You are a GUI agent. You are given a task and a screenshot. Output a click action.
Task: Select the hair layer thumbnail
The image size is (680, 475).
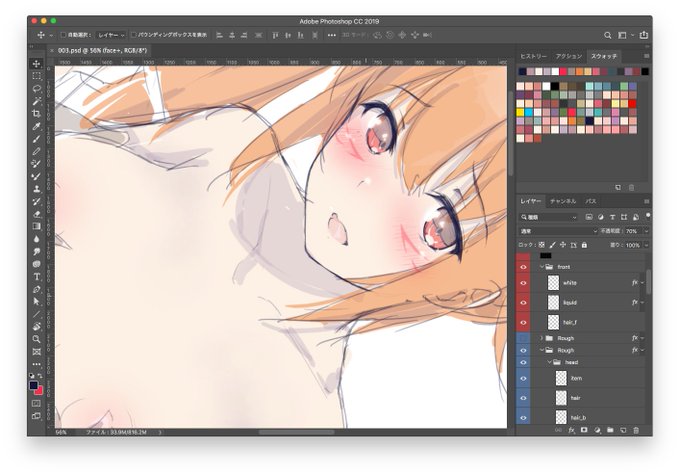click(x=561, y=398)
